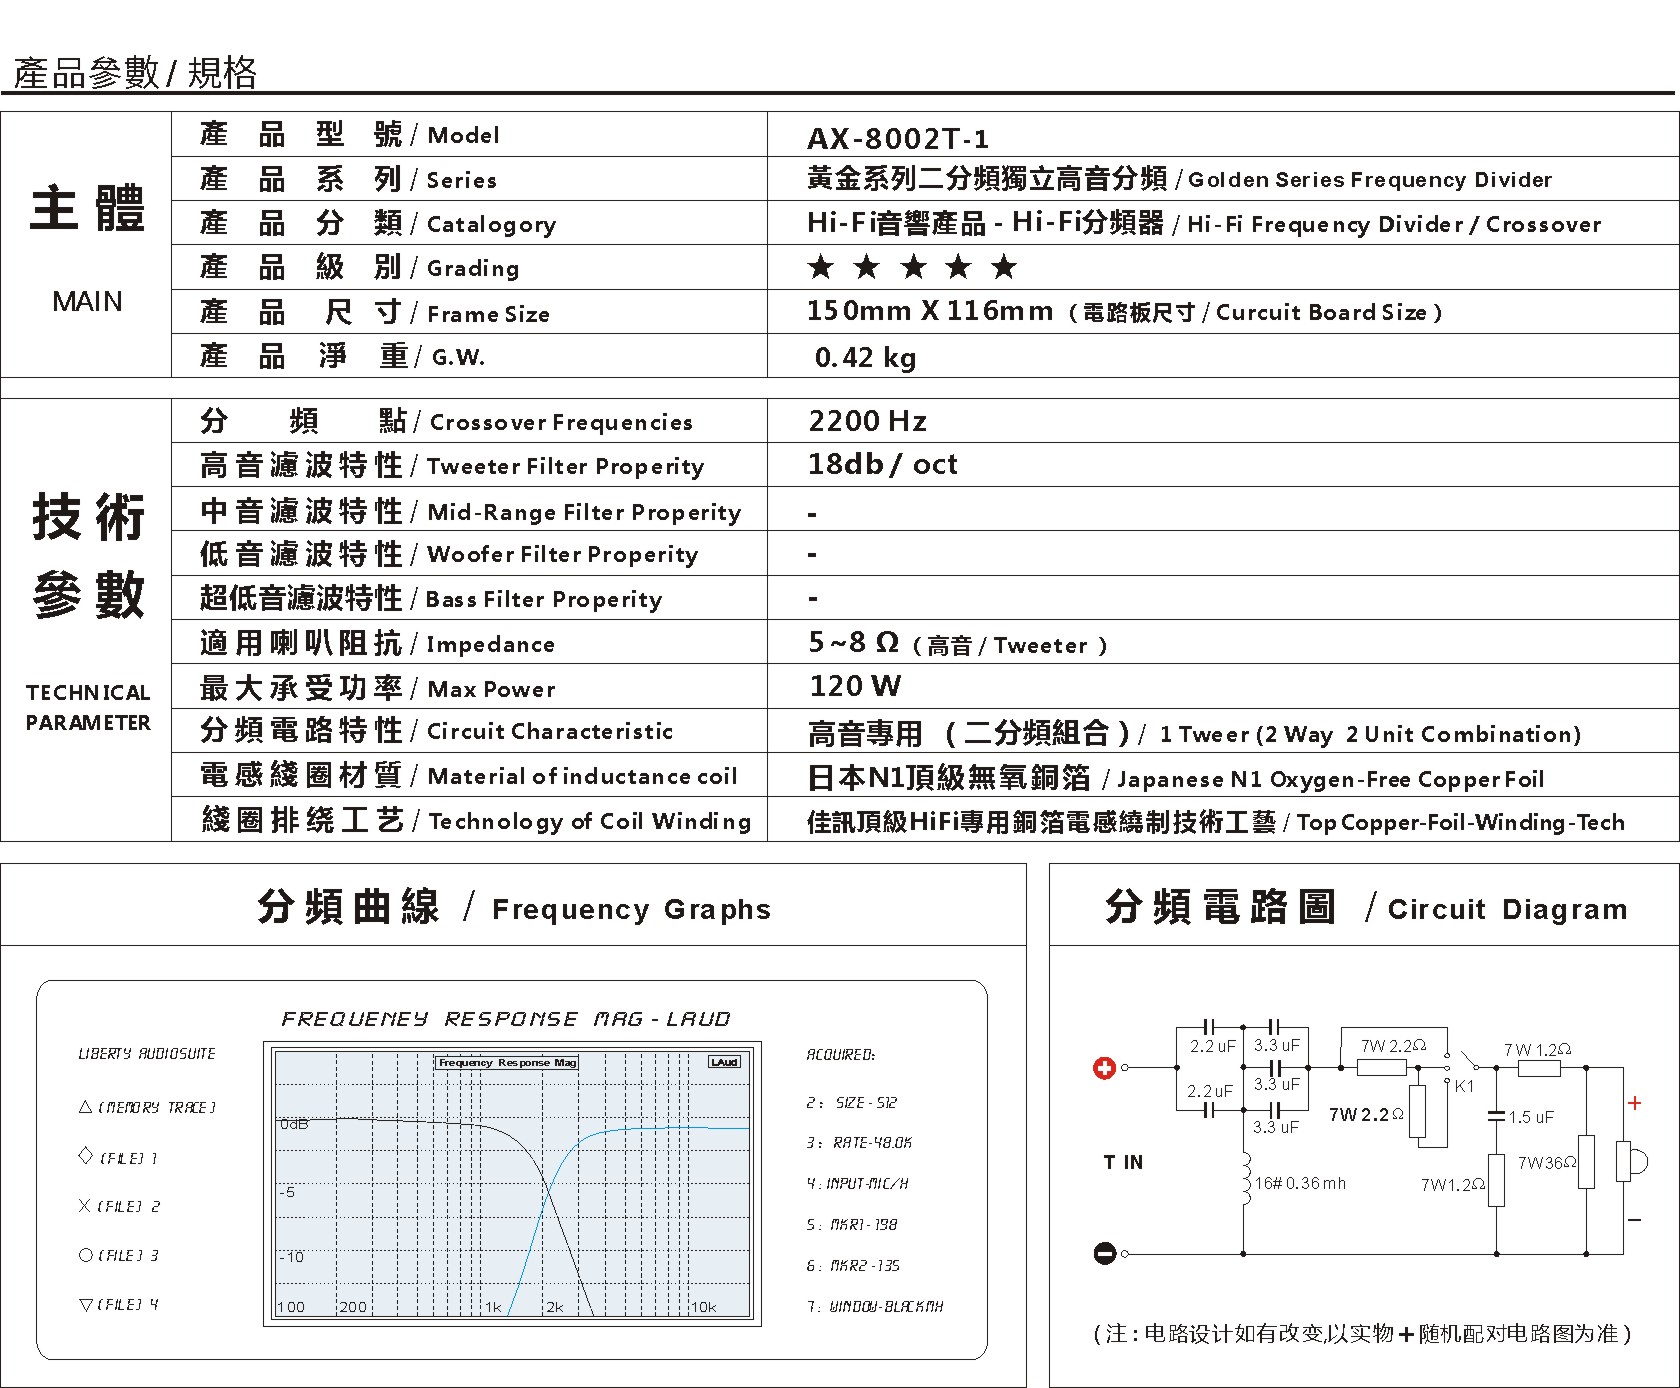Click the 'Crossover Frequencies' row label

tap(561, 422)
